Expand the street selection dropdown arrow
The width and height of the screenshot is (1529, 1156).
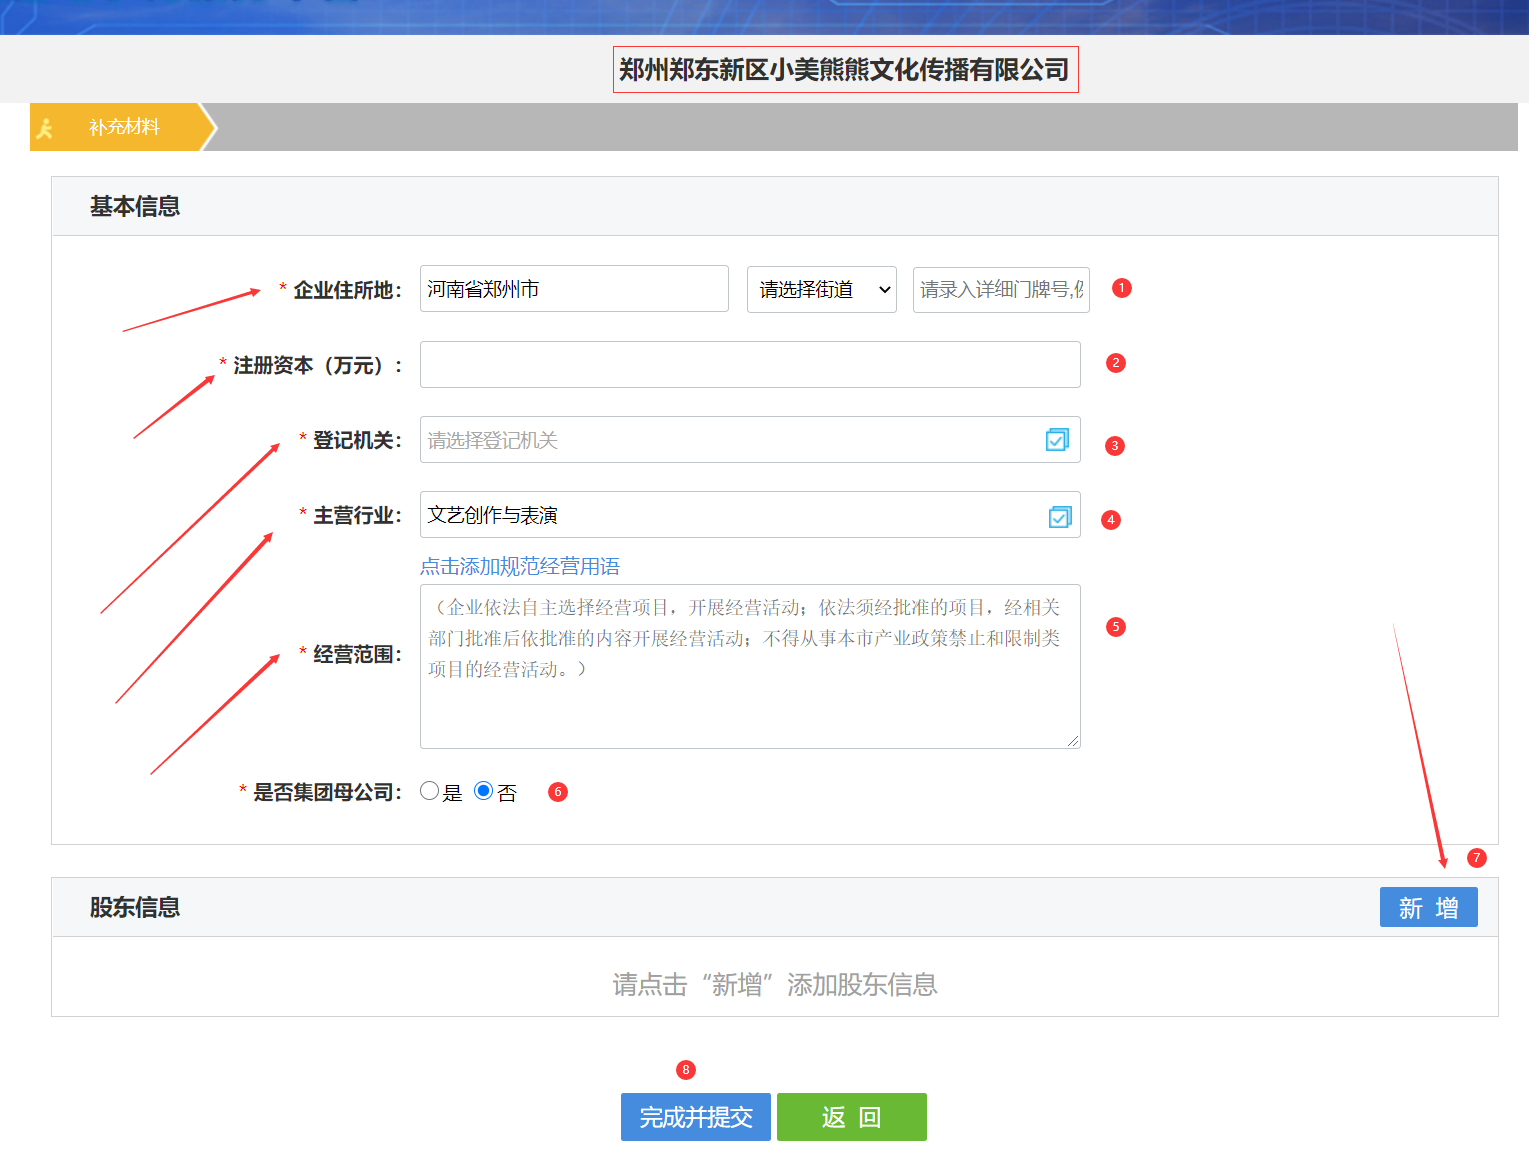point(882,289)
